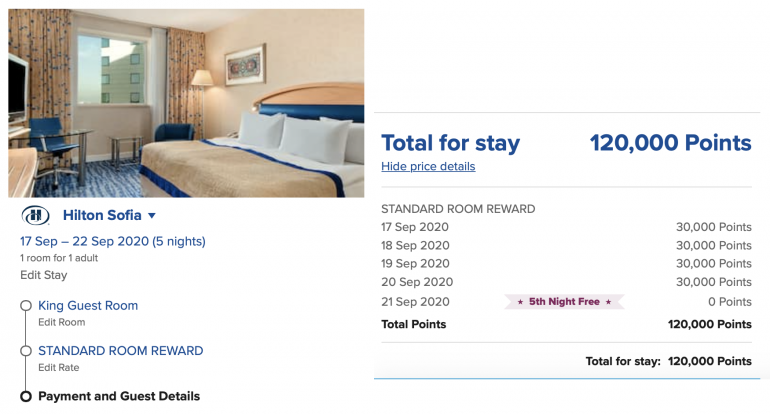
Task: Click the Payment and Guest Details step circle
Action: 26,396
